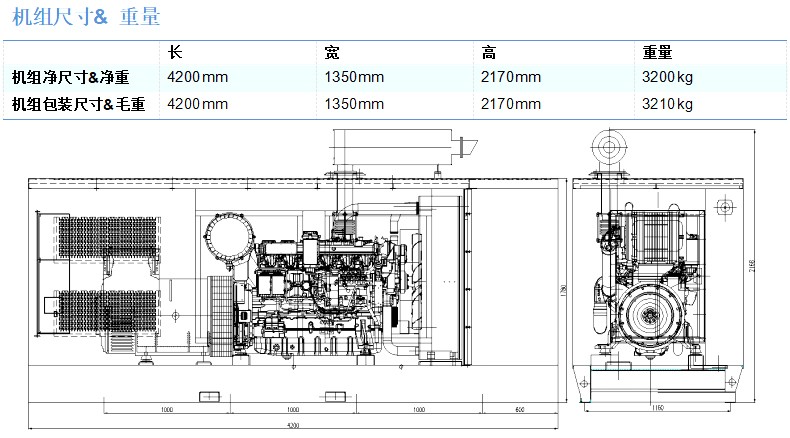Image resolution: width=790 pixels, height=438 pixels.
Task: Select the 高 column header
Action: 489,52
